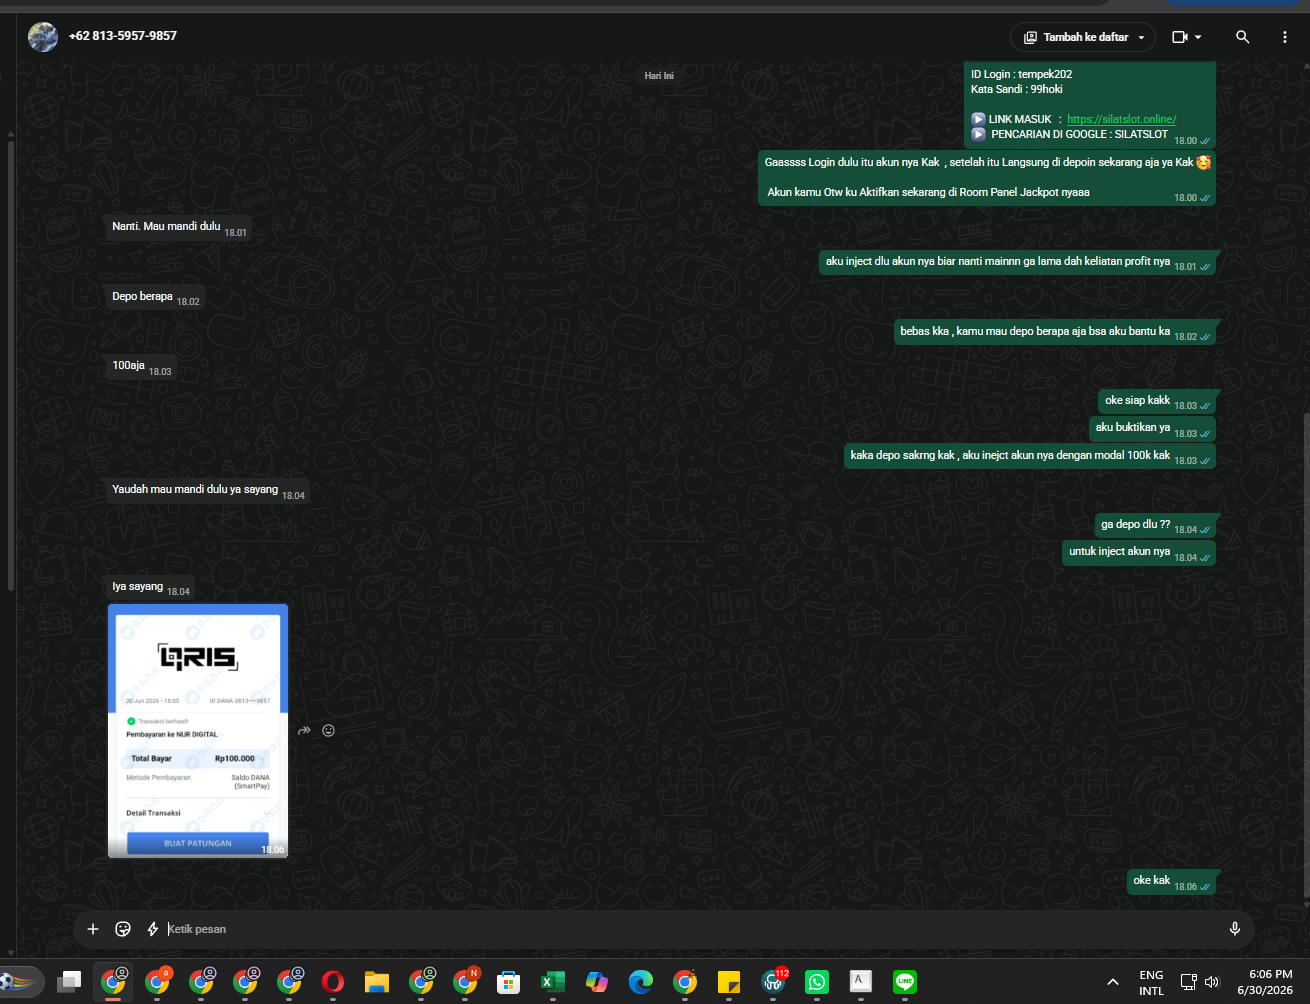Click the "Hari Ini" date label

coord(659,76)
